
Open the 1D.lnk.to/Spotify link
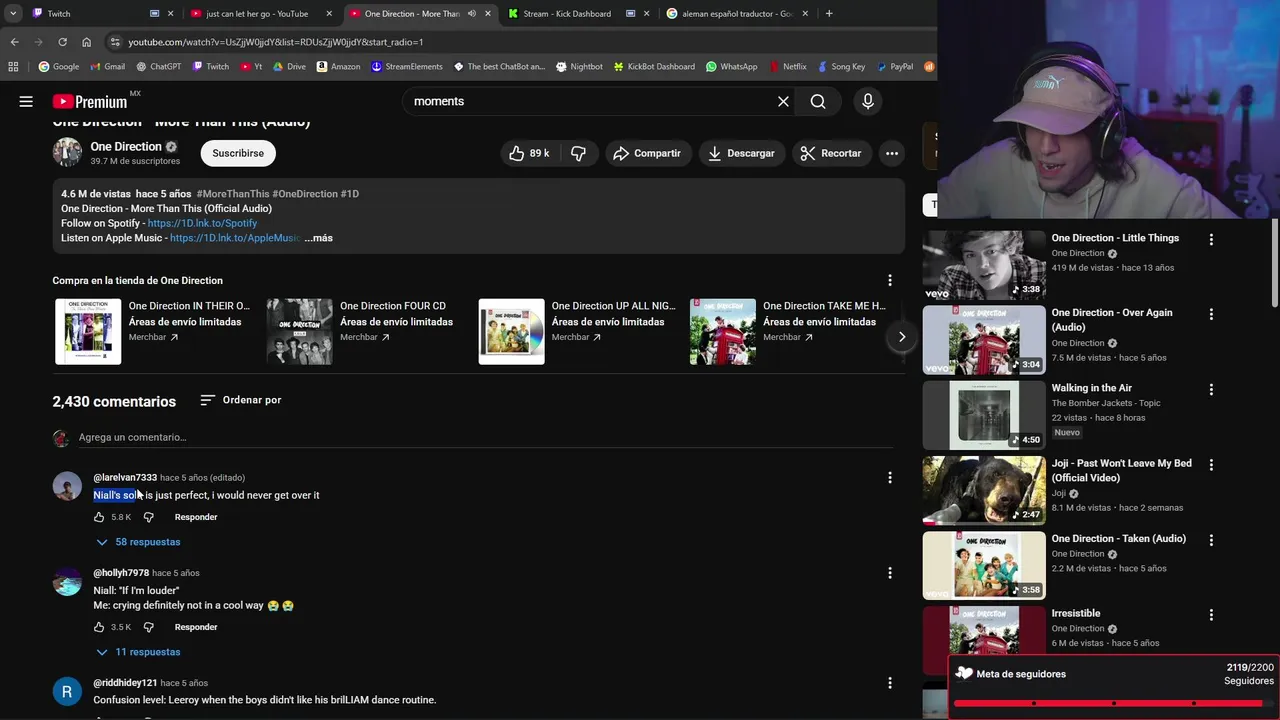[x=202, y=223]
